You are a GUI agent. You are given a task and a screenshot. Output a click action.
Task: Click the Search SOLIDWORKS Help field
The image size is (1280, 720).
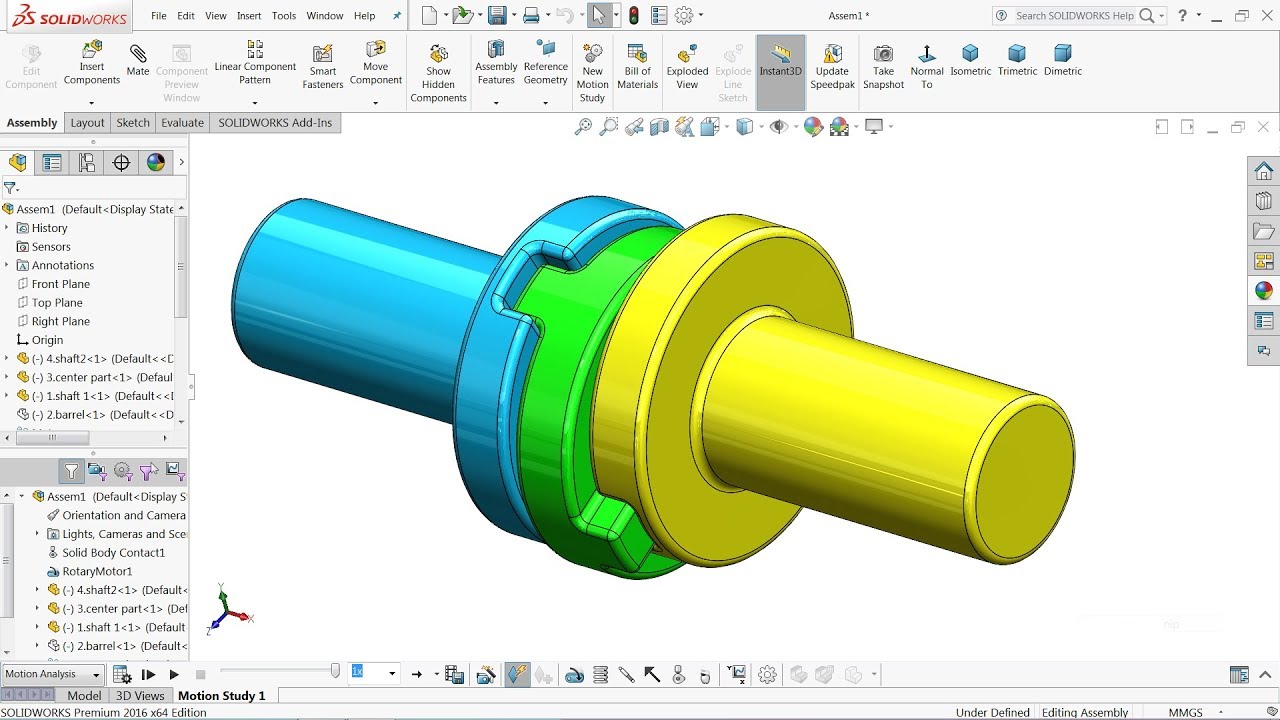(1074, 16)
